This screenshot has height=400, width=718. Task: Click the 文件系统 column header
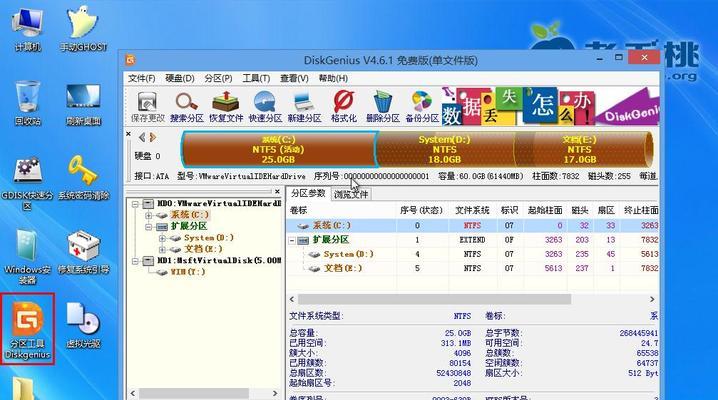pyautogui.click(x=472, y=210)
